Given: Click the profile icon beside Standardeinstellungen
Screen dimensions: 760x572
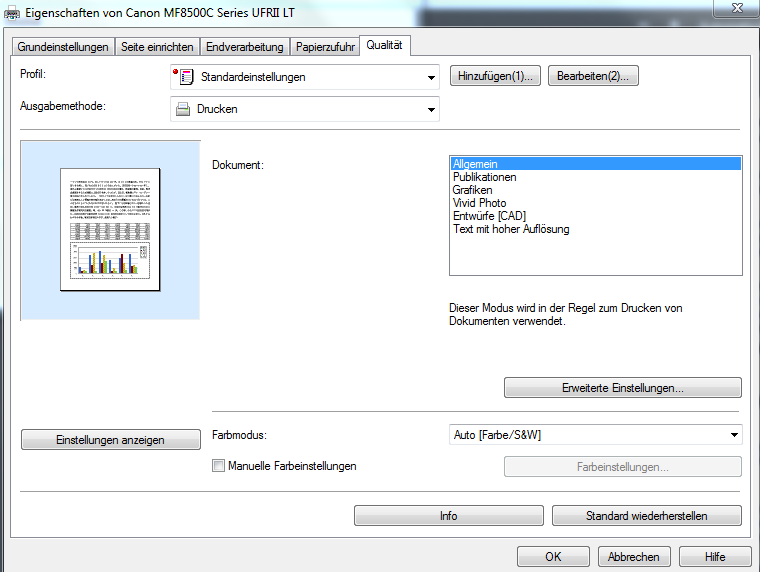Looking at the screenshot, I should click(x=184, y=77).
